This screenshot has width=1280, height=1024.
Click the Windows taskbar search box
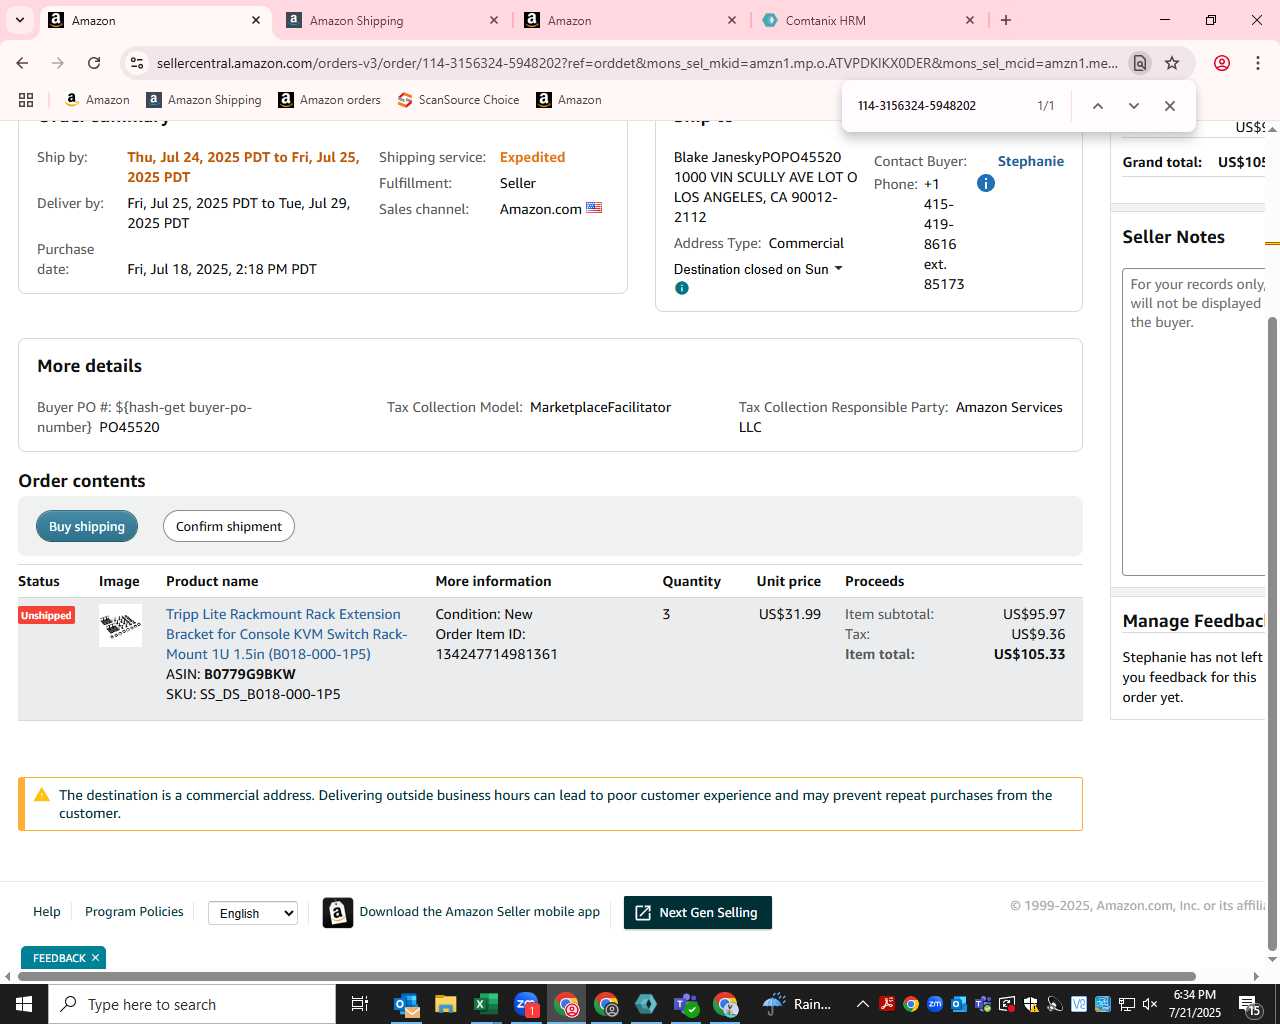coord(192,1004)
